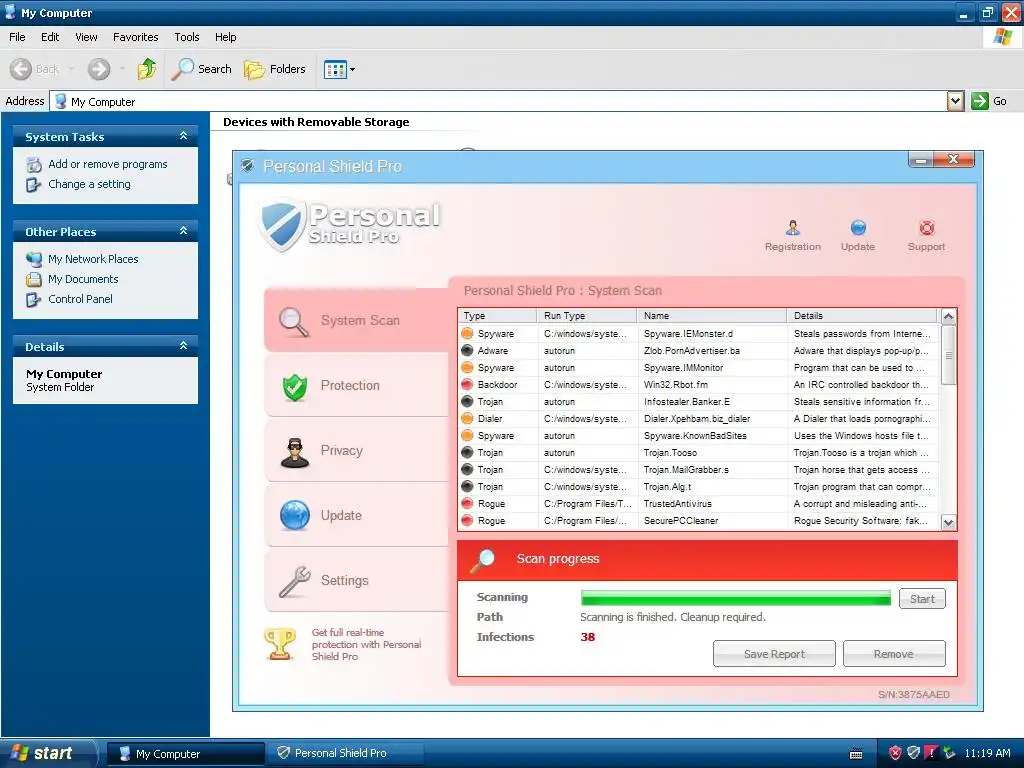
Task: Click the Save Report button
Action: pyautogui.click(x=774, y=654)
